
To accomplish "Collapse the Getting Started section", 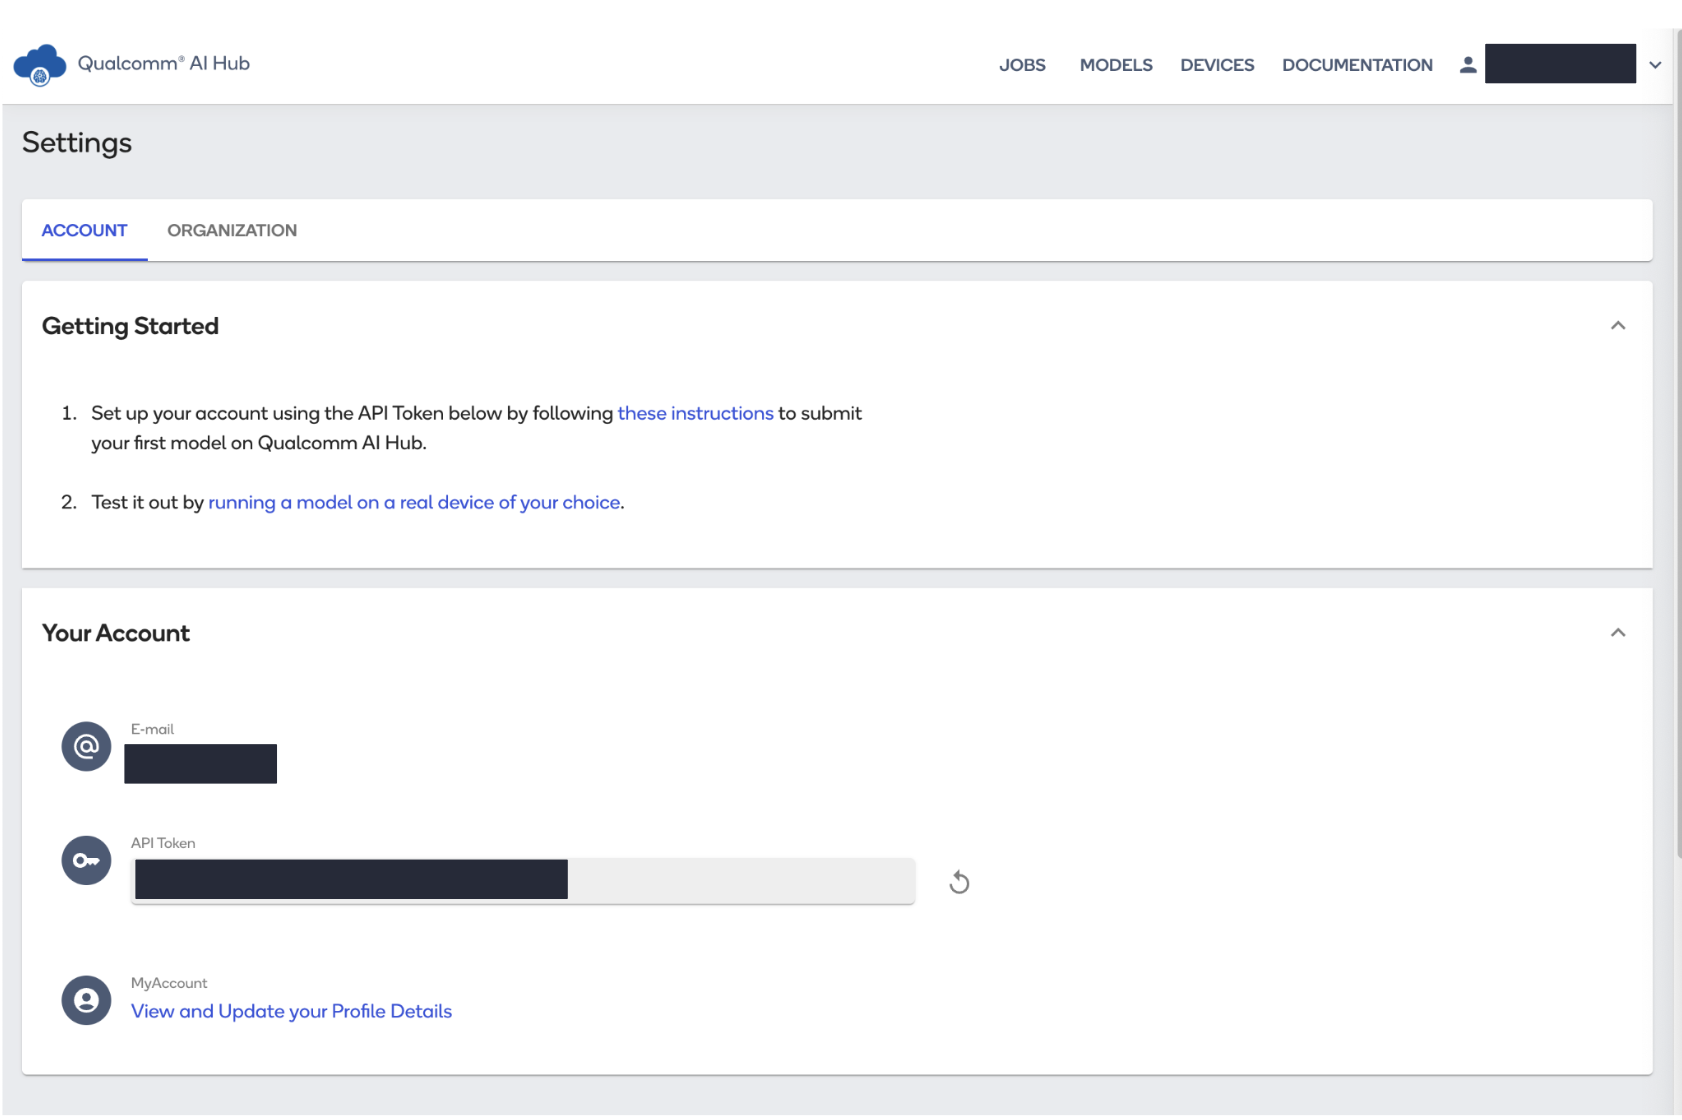I will pyautogui.click(x=1618, y=326).
